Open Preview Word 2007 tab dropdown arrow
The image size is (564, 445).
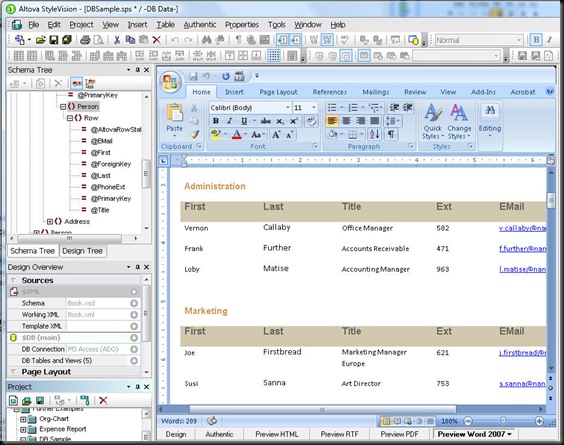510,434
